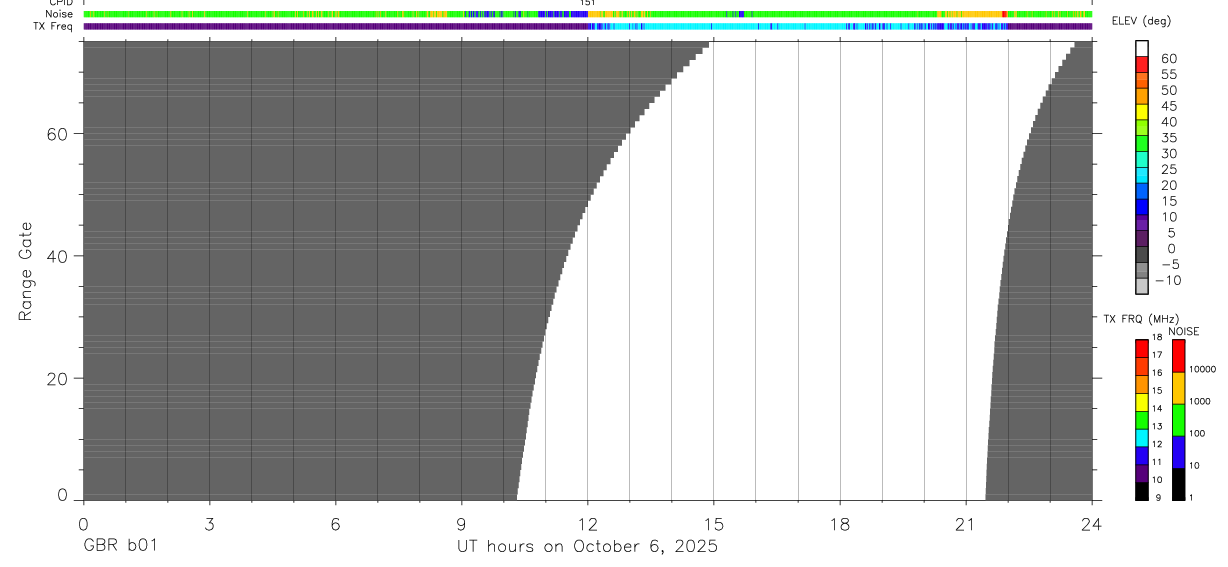Select the white top cap of ELEV color bar
The height and width of the screenshot is (567, 1228).
point(1142,48)
